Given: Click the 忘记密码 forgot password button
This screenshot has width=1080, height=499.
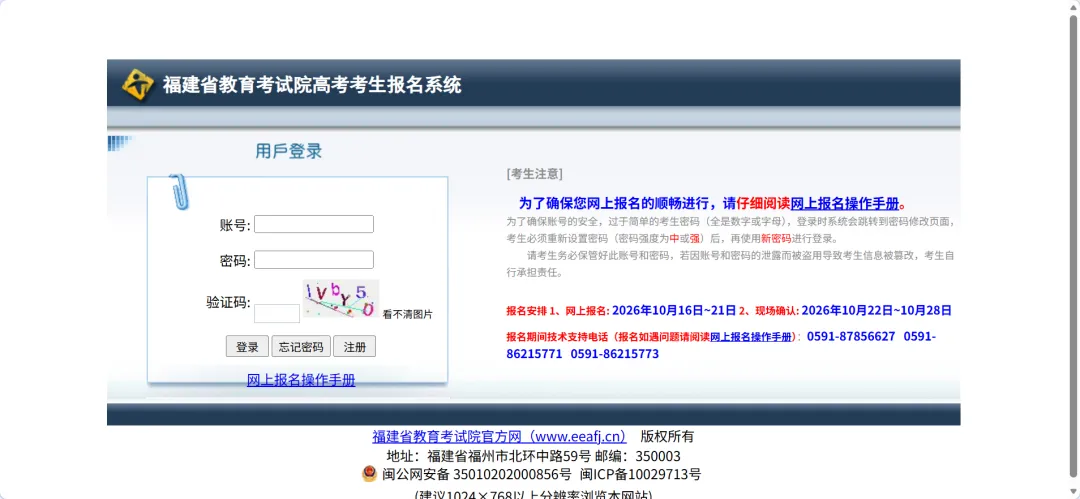Looking at the screenshot, I should point(301,347).
